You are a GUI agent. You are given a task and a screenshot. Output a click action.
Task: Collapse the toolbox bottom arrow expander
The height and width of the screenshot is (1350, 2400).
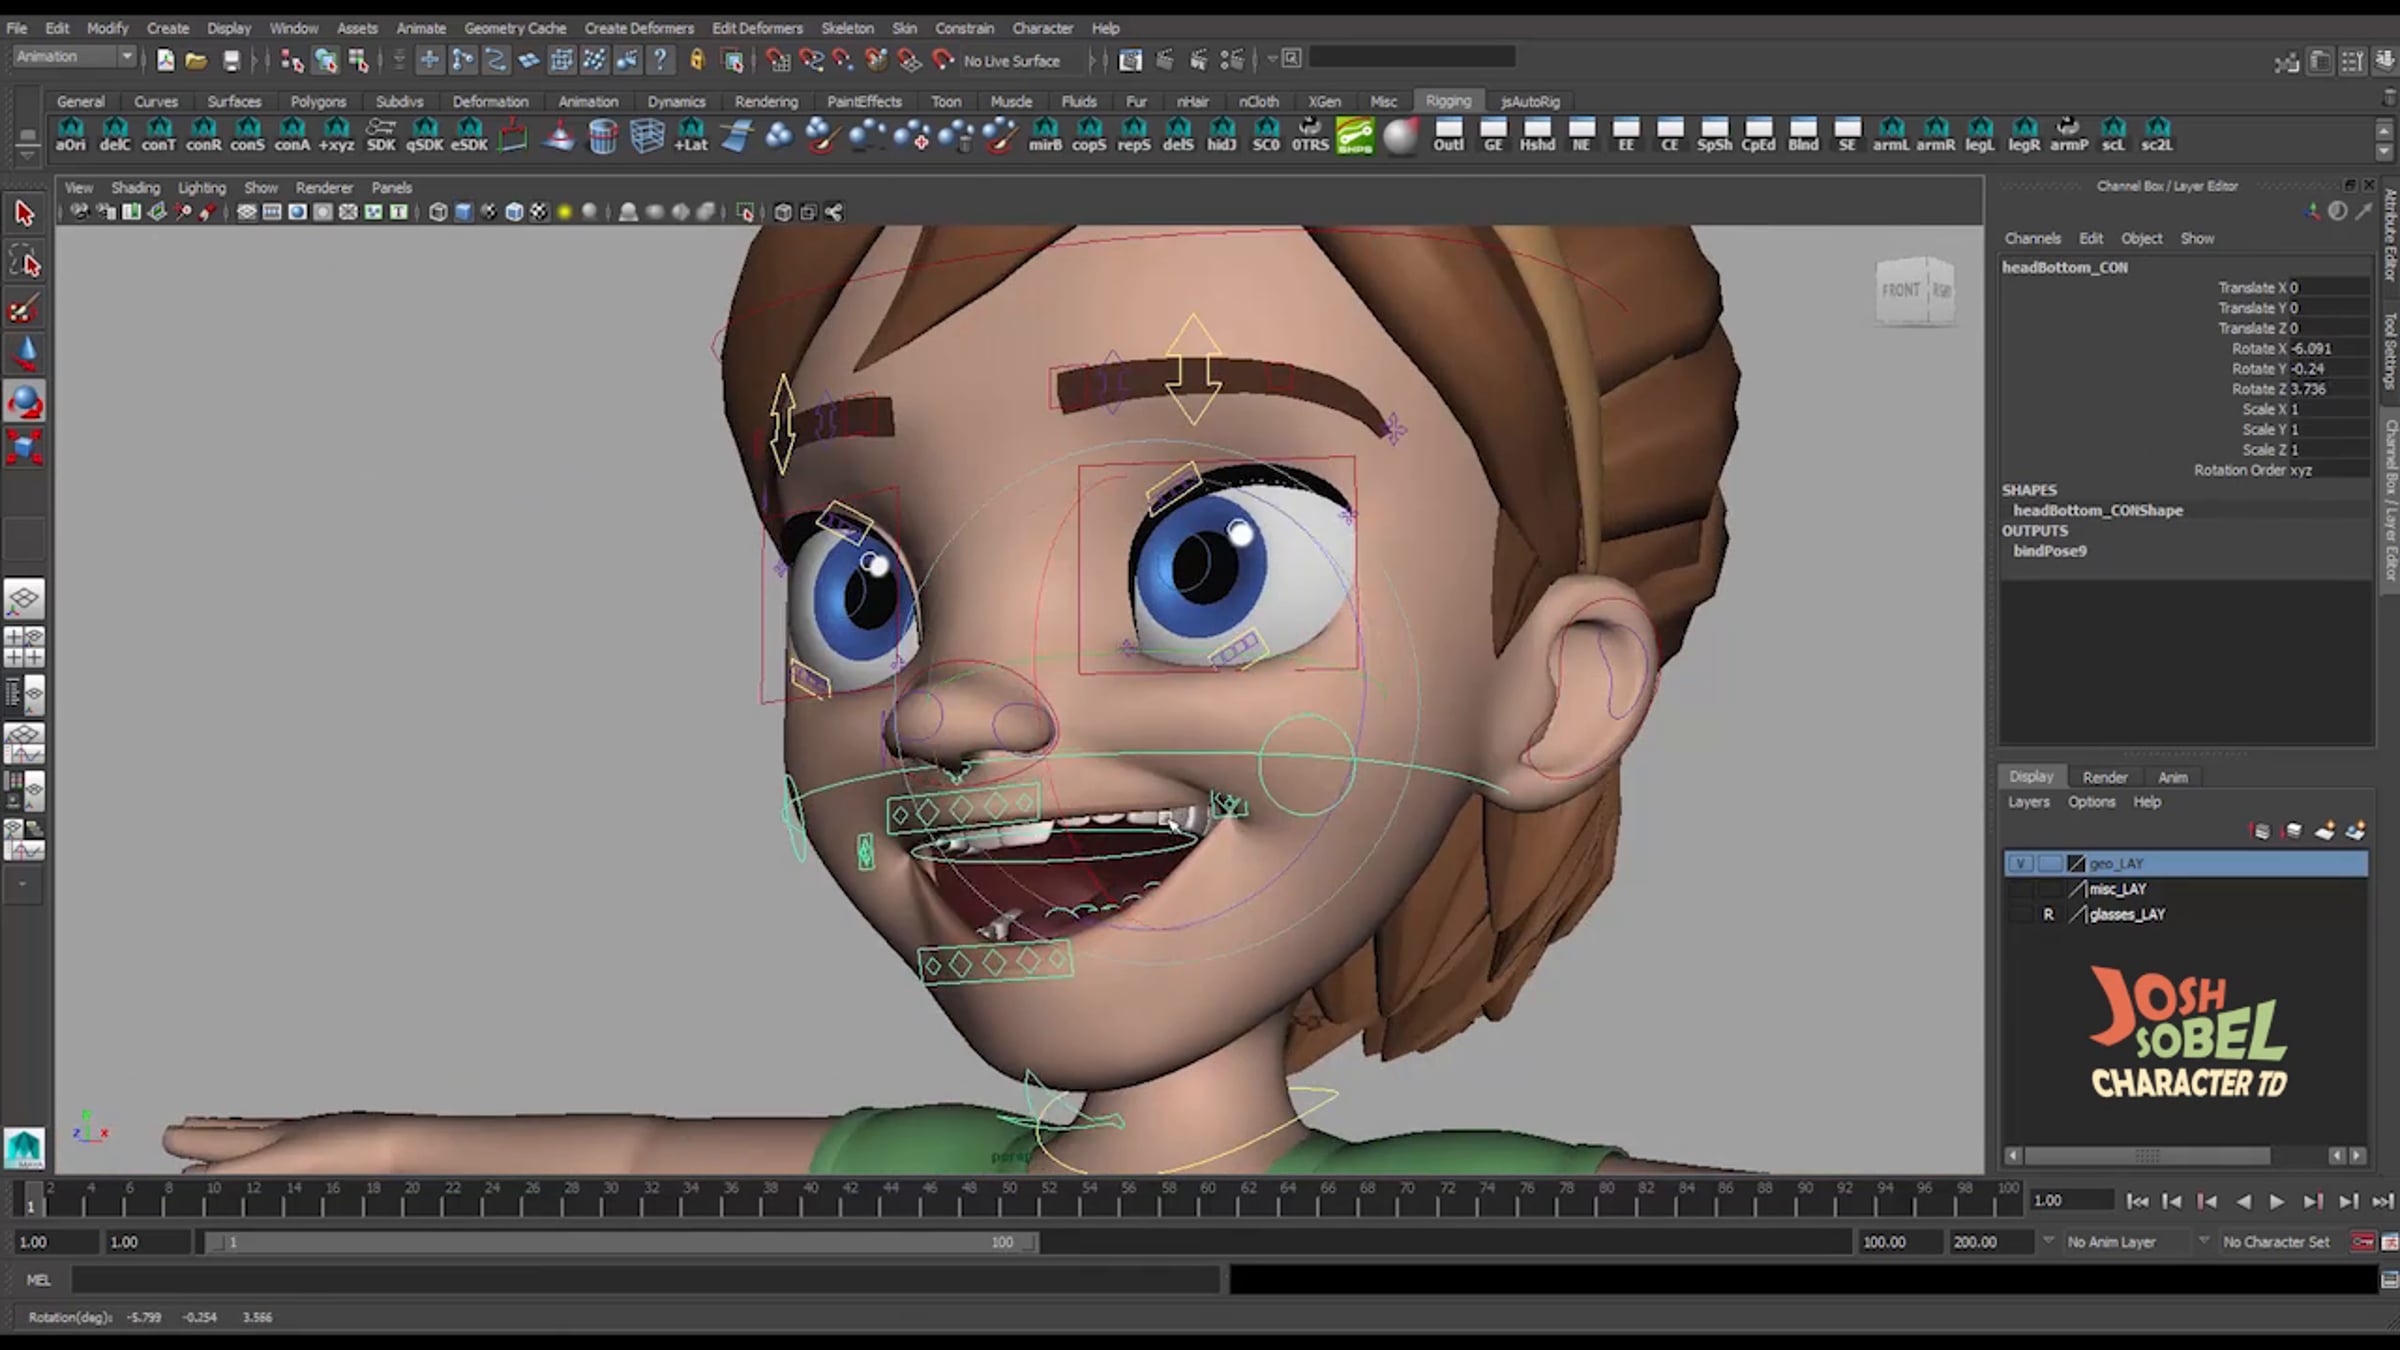pos(23,884)
